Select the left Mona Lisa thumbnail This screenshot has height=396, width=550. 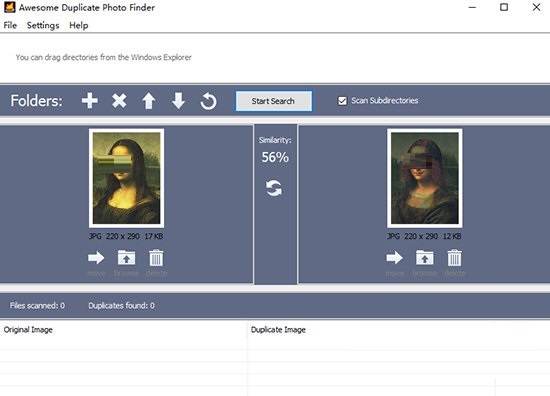(127, 178)
